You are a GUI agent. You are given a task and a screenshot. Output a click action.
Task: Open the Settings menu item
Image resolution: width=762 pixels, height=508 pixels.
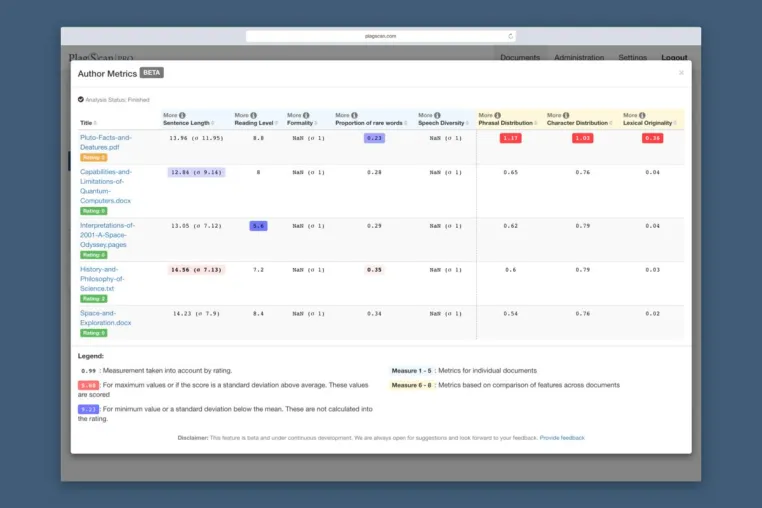(x=632, y=57)
